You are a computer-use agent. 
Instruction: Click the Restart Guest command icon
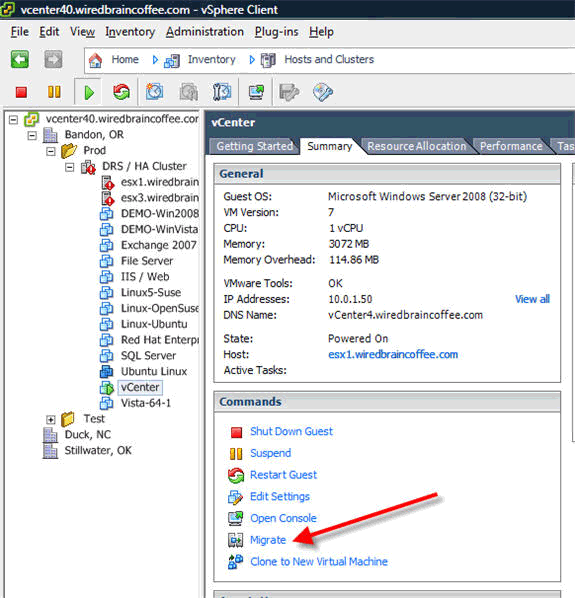click(236, 476)
